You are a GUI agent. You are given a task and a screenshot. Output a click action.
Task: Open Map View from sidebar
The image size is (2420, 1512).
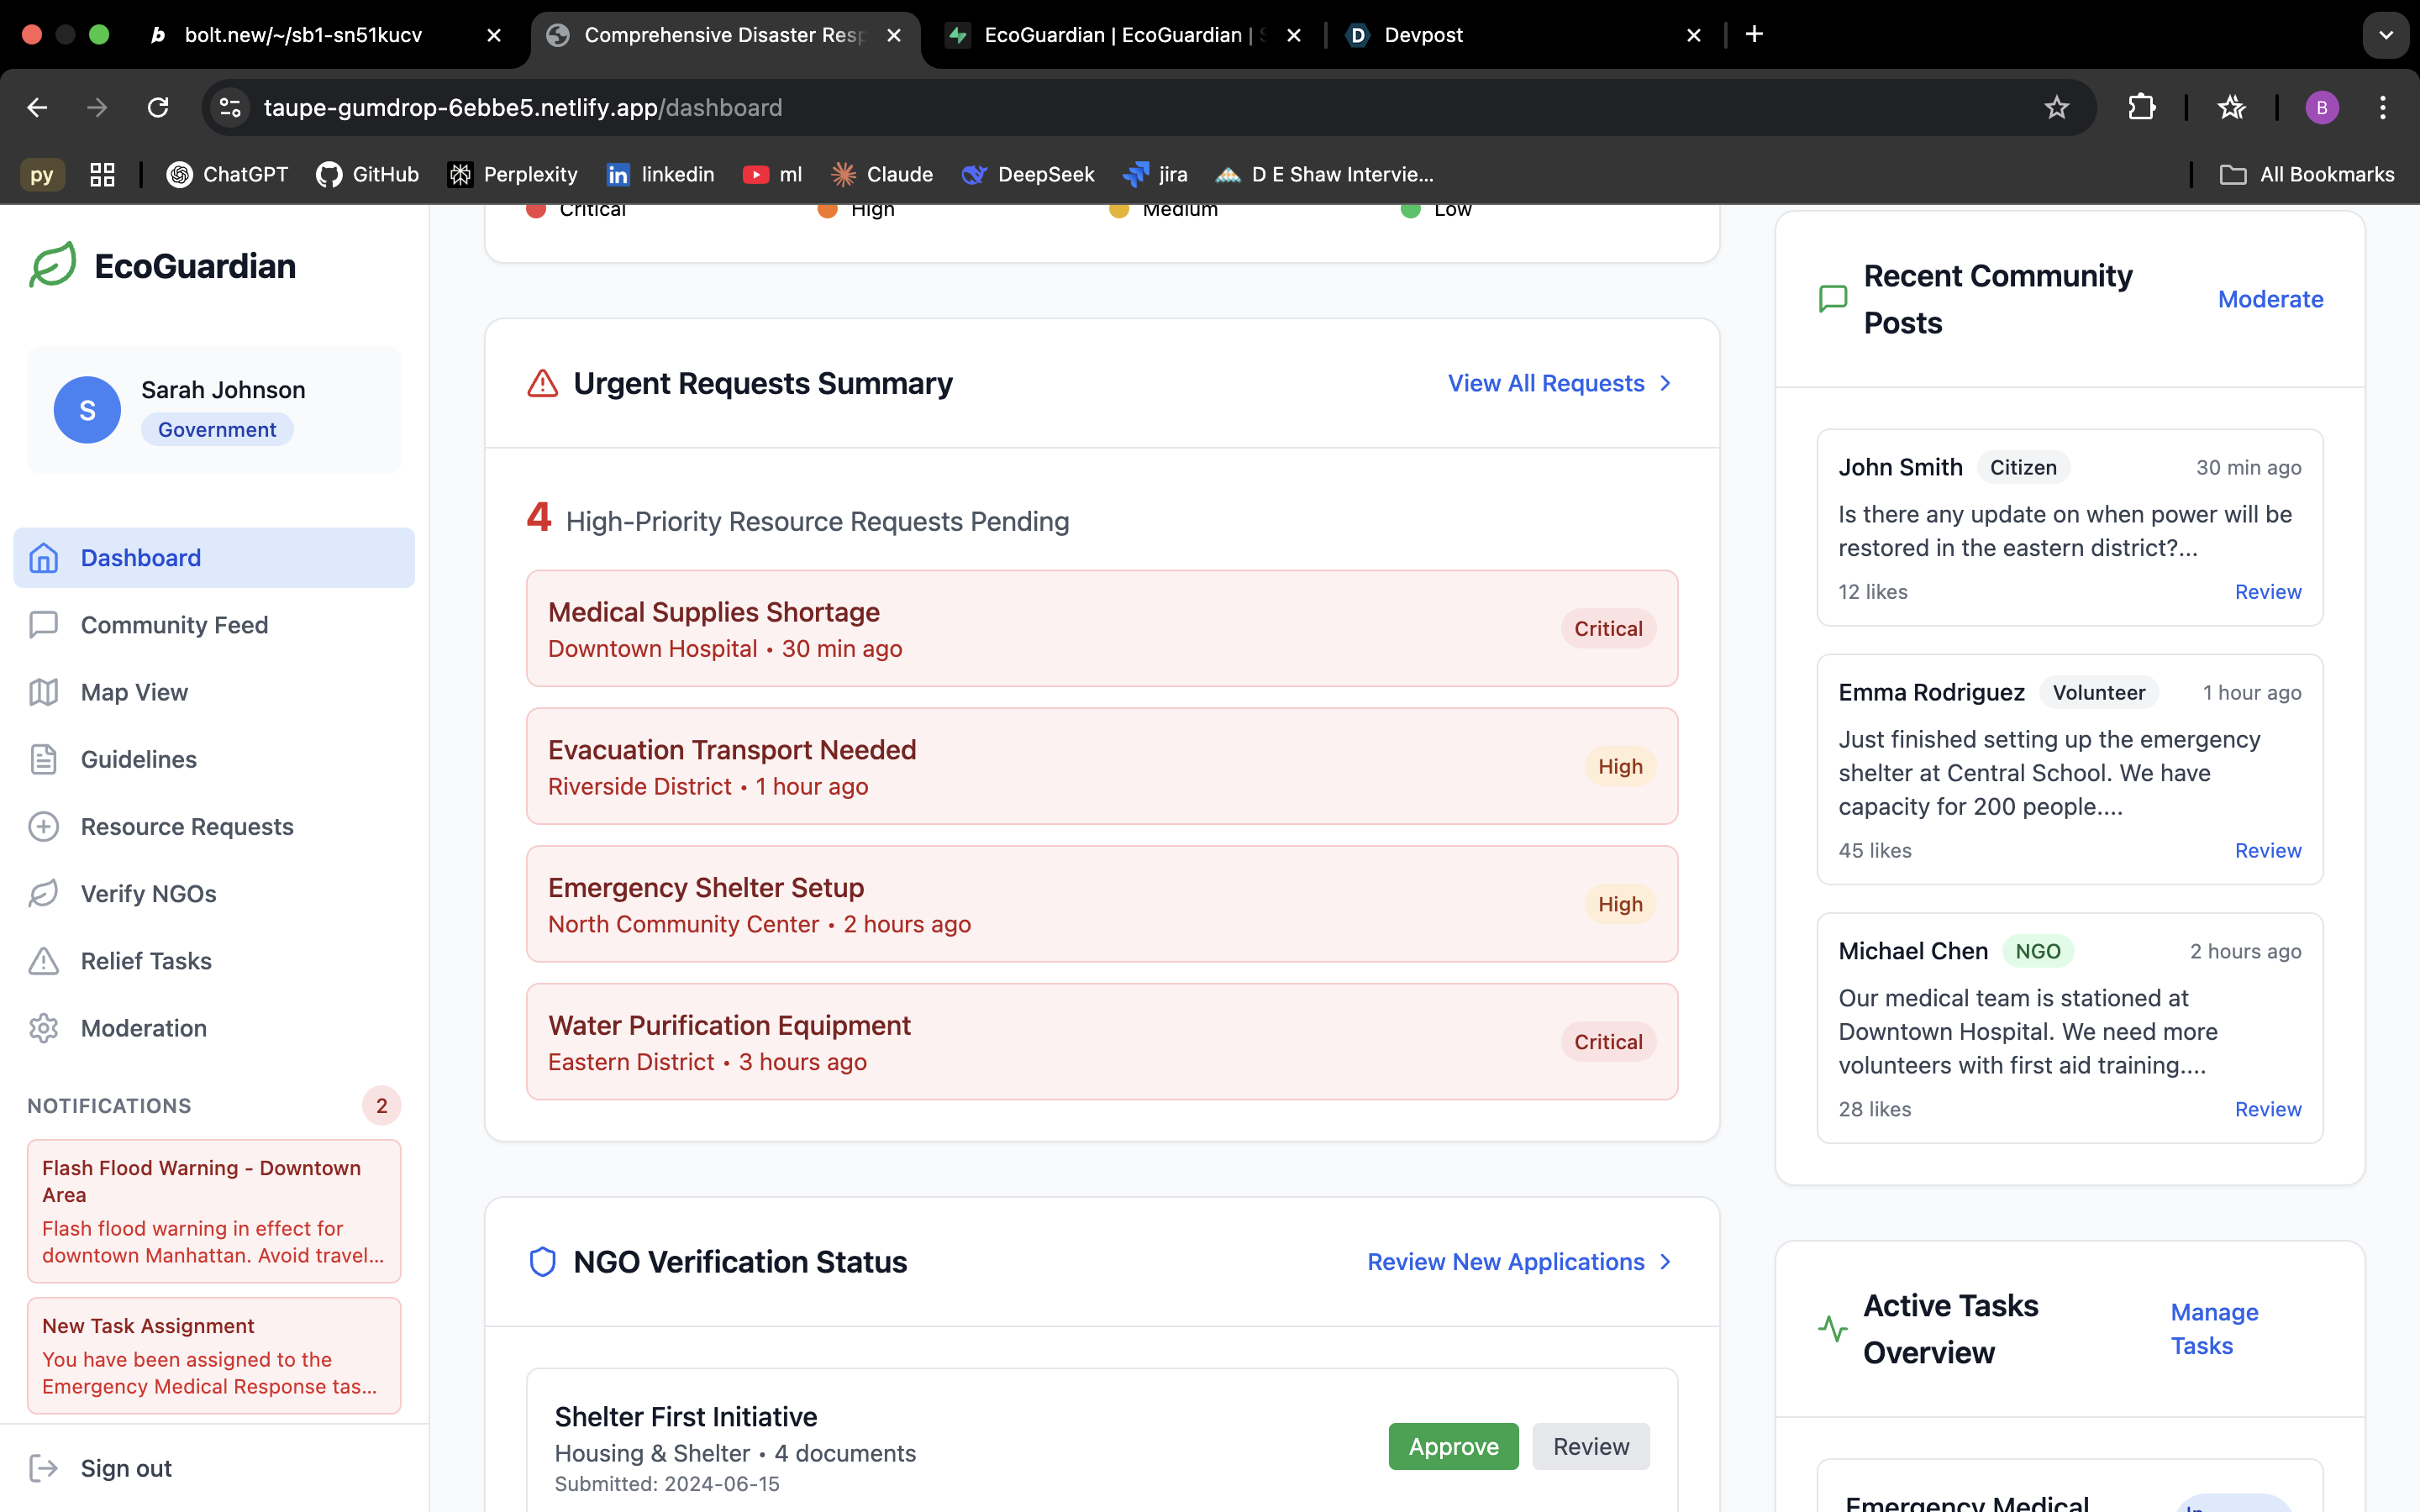pos(134,692)
